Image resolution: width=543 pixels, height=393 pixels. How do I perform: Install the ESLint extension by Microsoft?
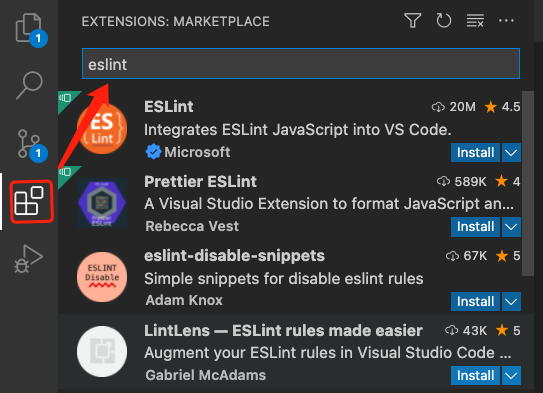pos(475,152)
